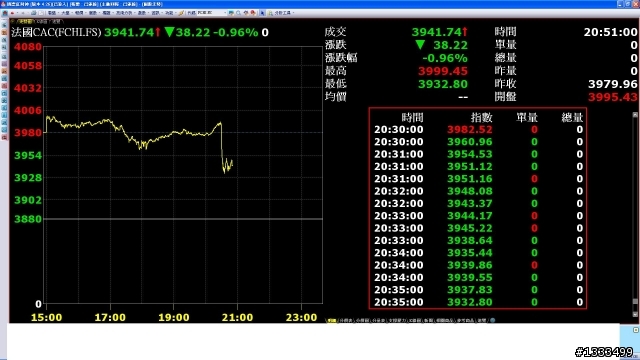
Task: Click the 時間 value 20:51:00
Action: 610,32
